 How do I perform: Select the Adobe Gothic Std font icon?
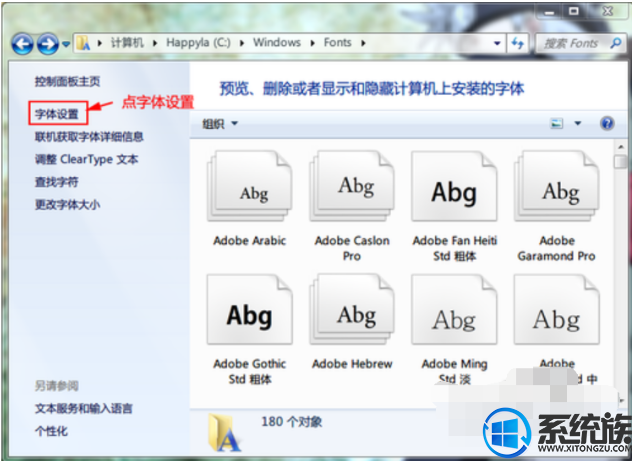point(249,309)
